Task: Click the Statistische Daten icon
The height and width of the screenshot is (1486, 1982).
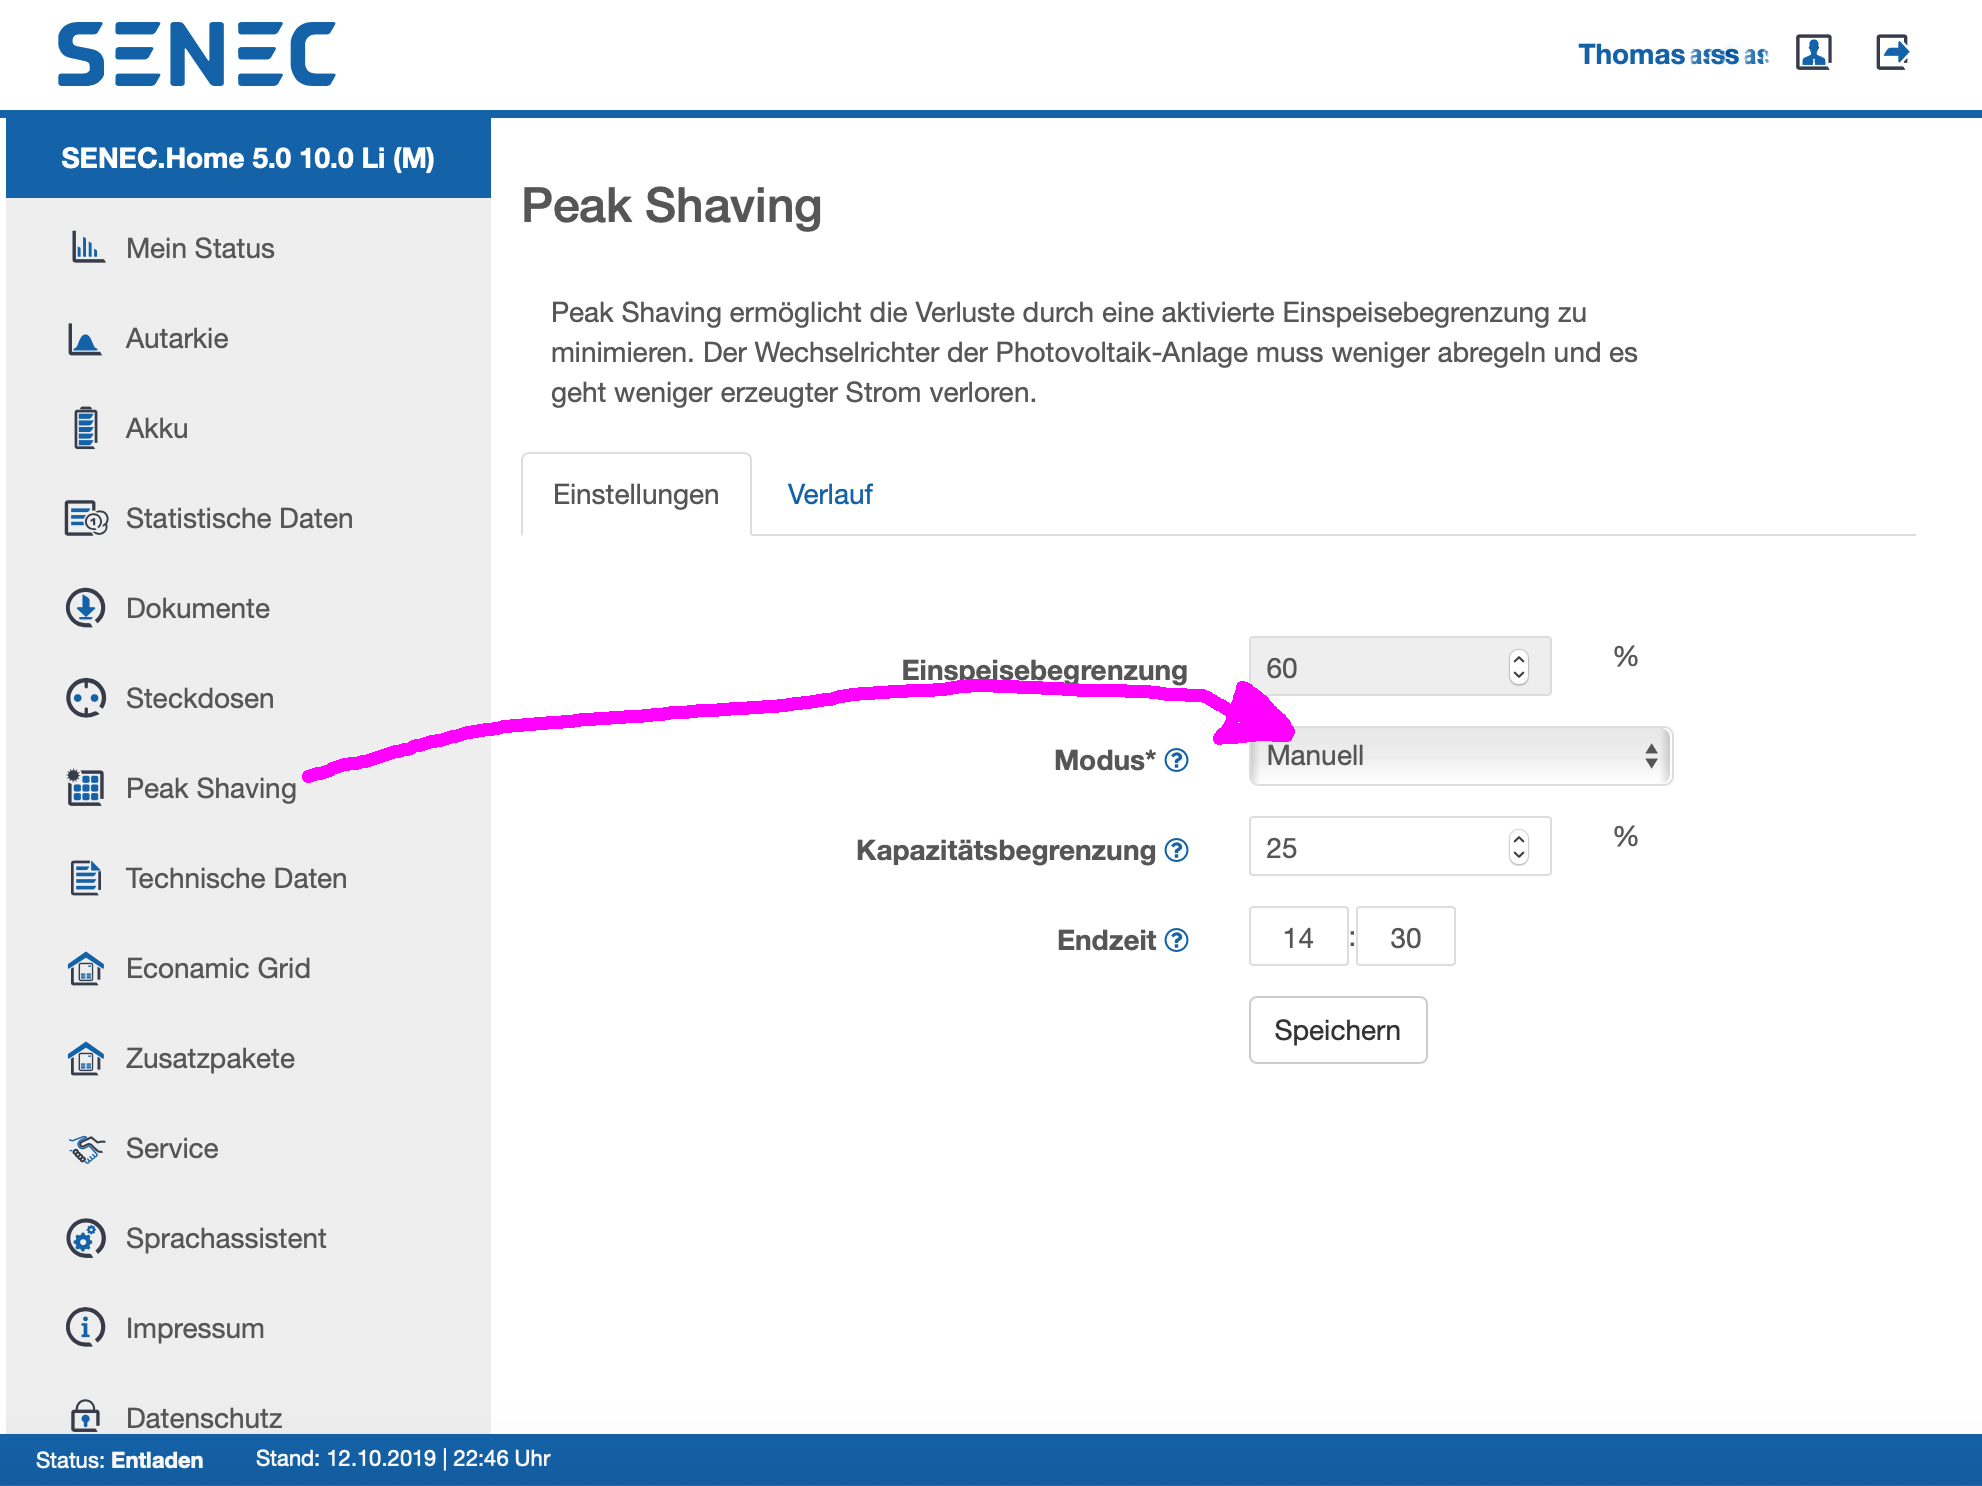Action: click(86, 518)
